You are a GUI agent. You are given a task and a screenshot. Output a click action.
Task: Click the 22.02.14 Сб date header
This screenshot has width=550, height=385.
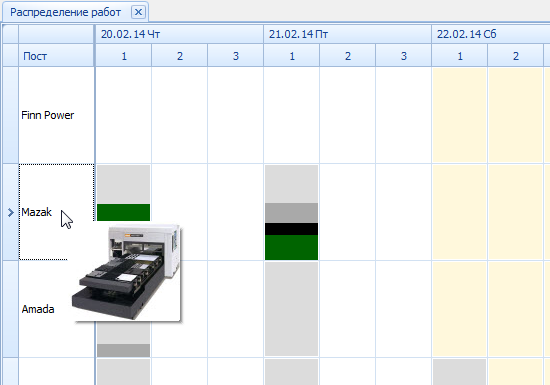pyautogui.click(x=491, y=34)
